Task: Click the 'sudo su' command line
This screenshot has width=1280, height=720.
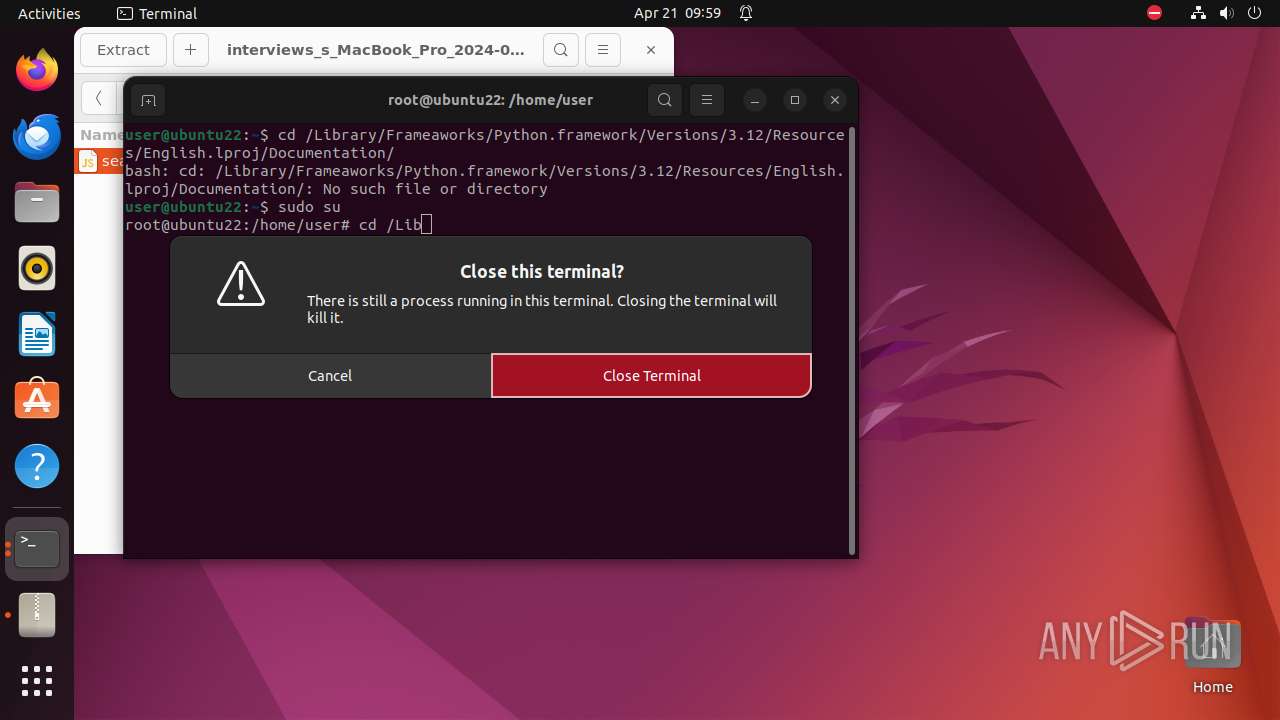Action: coord(309,207)
